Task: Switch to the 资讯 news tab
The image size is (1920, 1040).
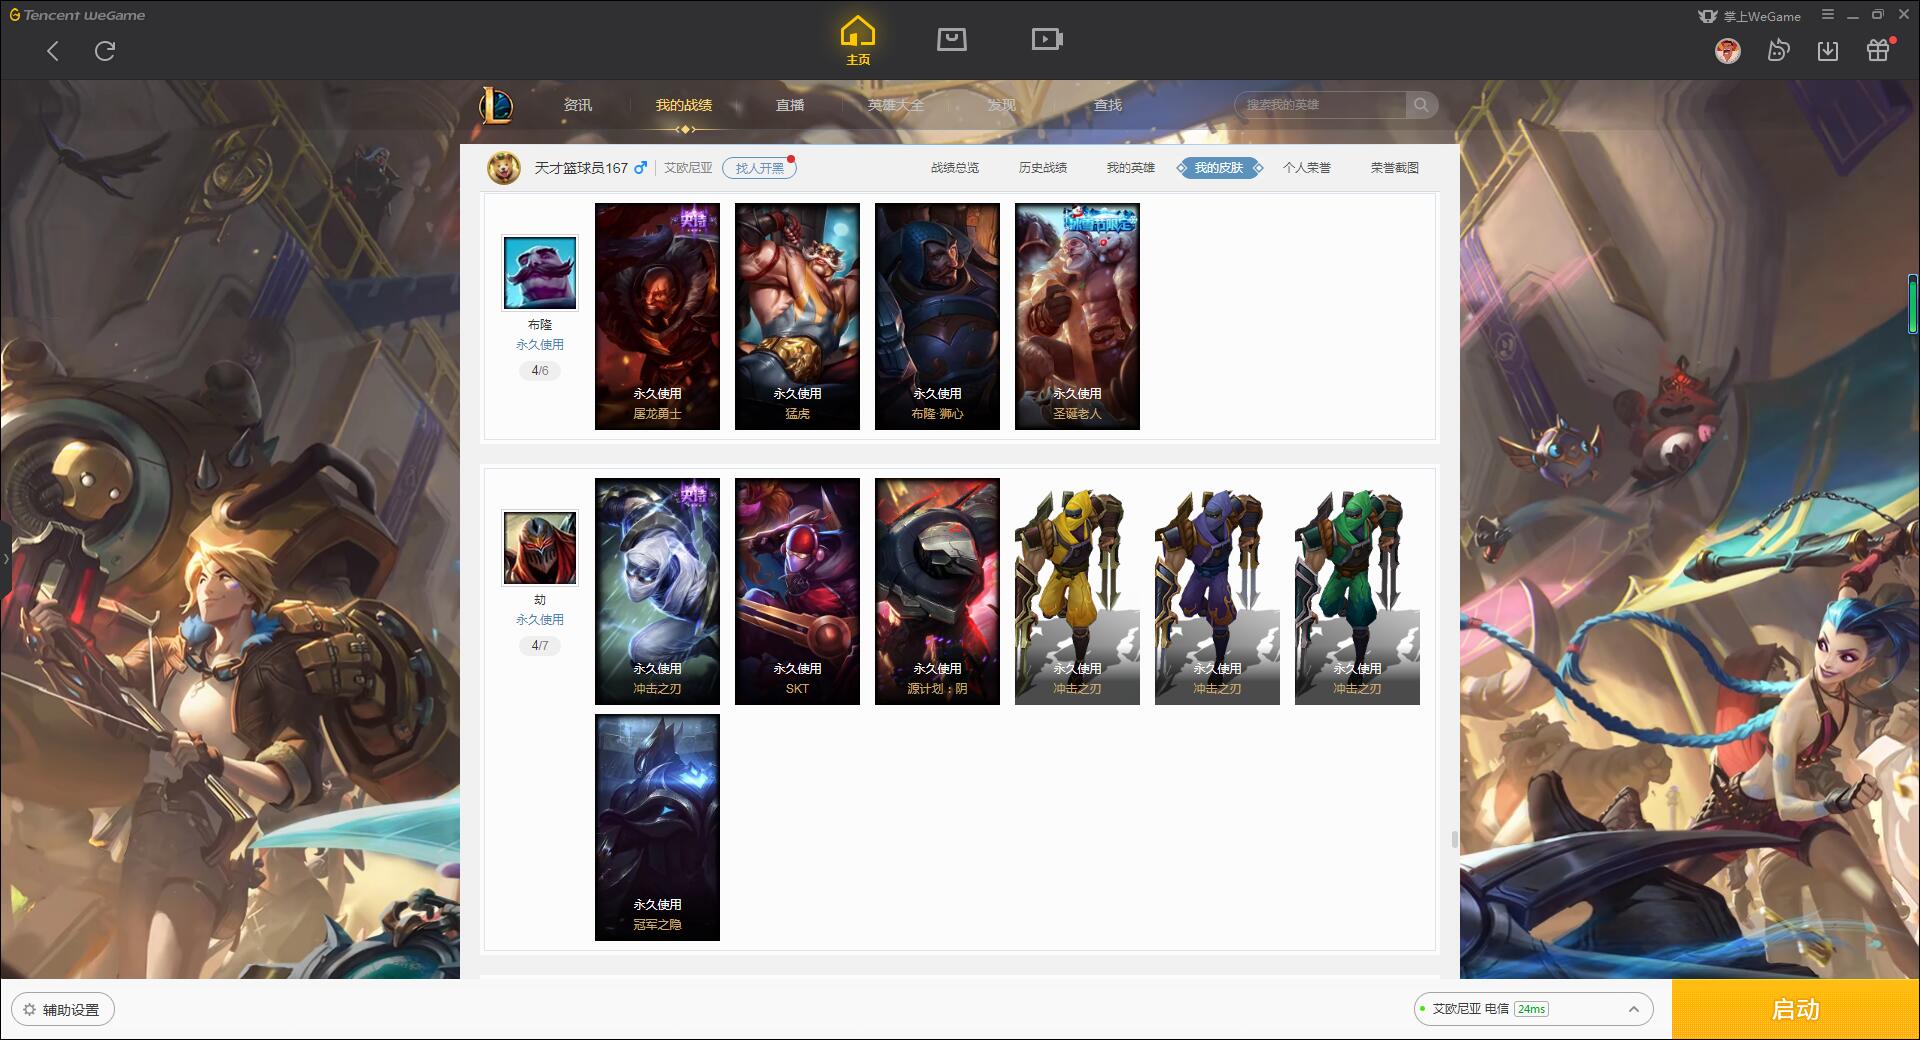Action: tap(578, 105)
